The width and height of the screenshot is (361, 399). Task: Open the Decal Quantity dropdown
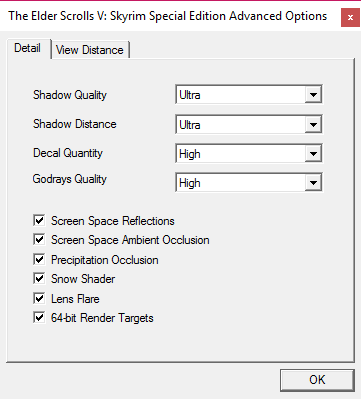pyautogui.click(x=249, y=154)
